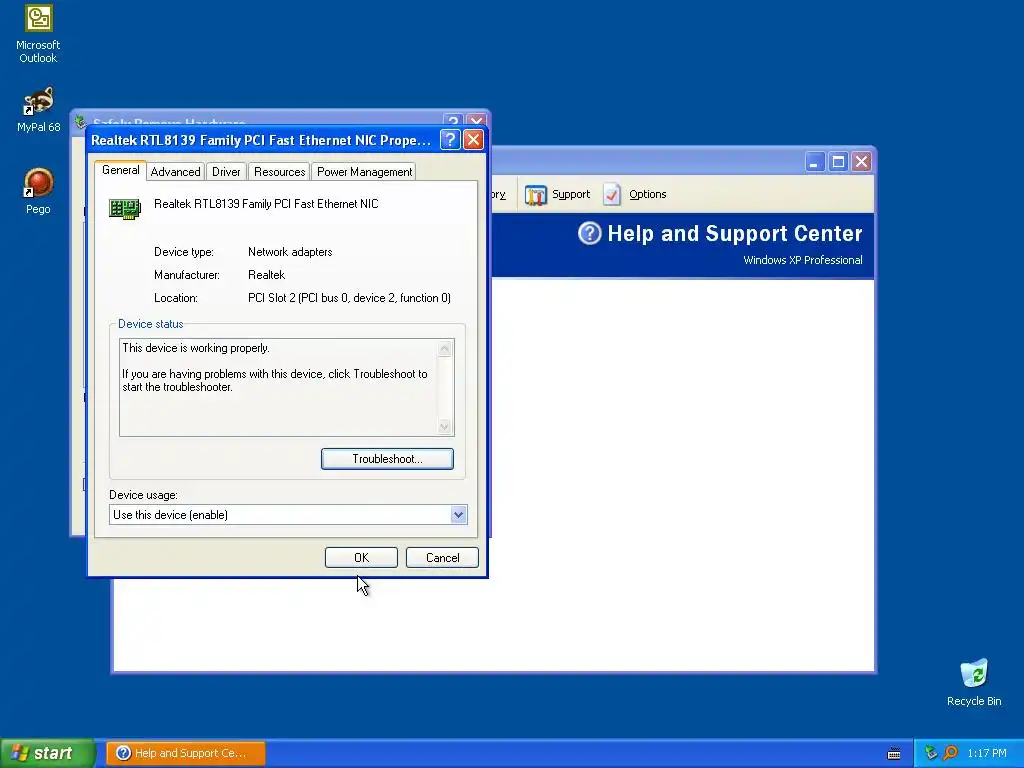Switch to the Help and Support taskbar button
The height and width of the screenshot is (768, 1024).
(185, 753)
